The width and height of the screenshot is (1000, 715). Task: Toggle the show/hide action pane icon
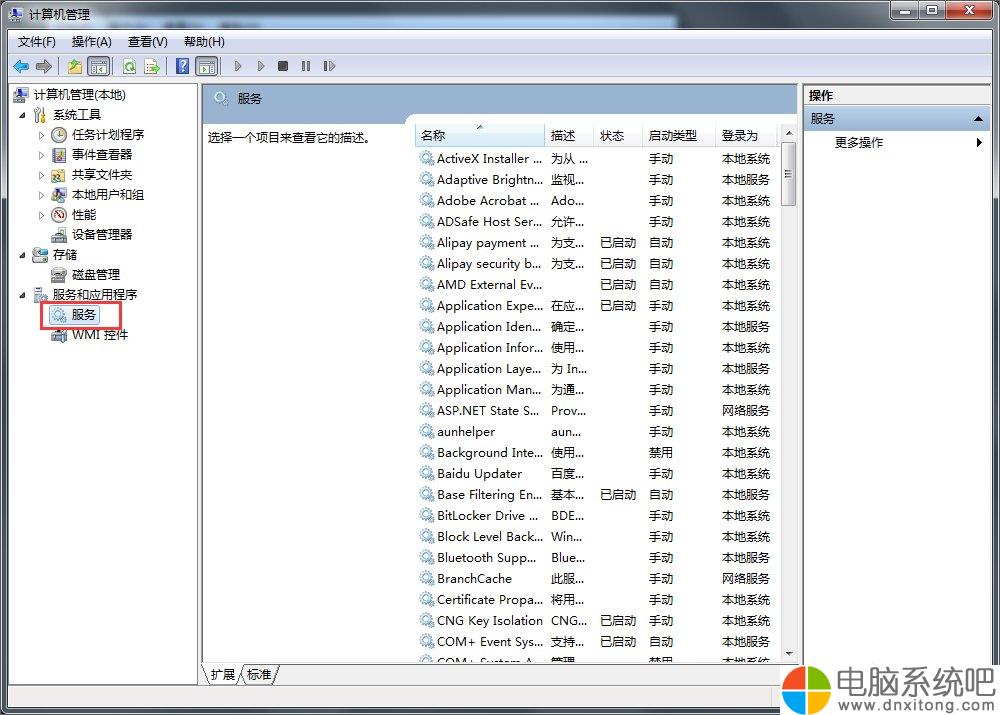[x=206, y=66]
